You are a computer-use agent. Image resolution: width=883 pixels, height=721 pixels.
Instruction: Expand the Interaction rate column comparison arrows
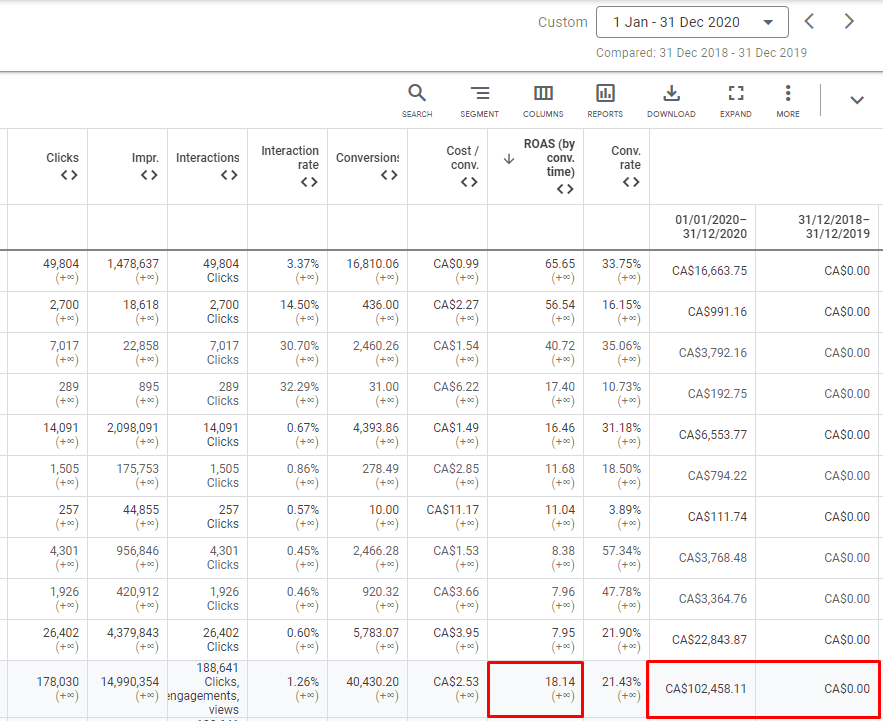[x=309, y=182]
